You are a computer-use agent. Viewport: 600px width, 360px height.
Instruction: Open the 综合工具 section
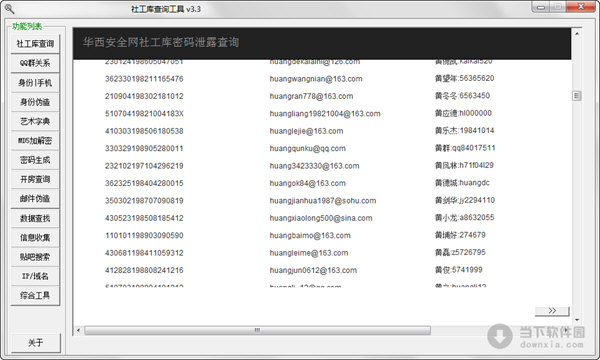click(35, 296)
